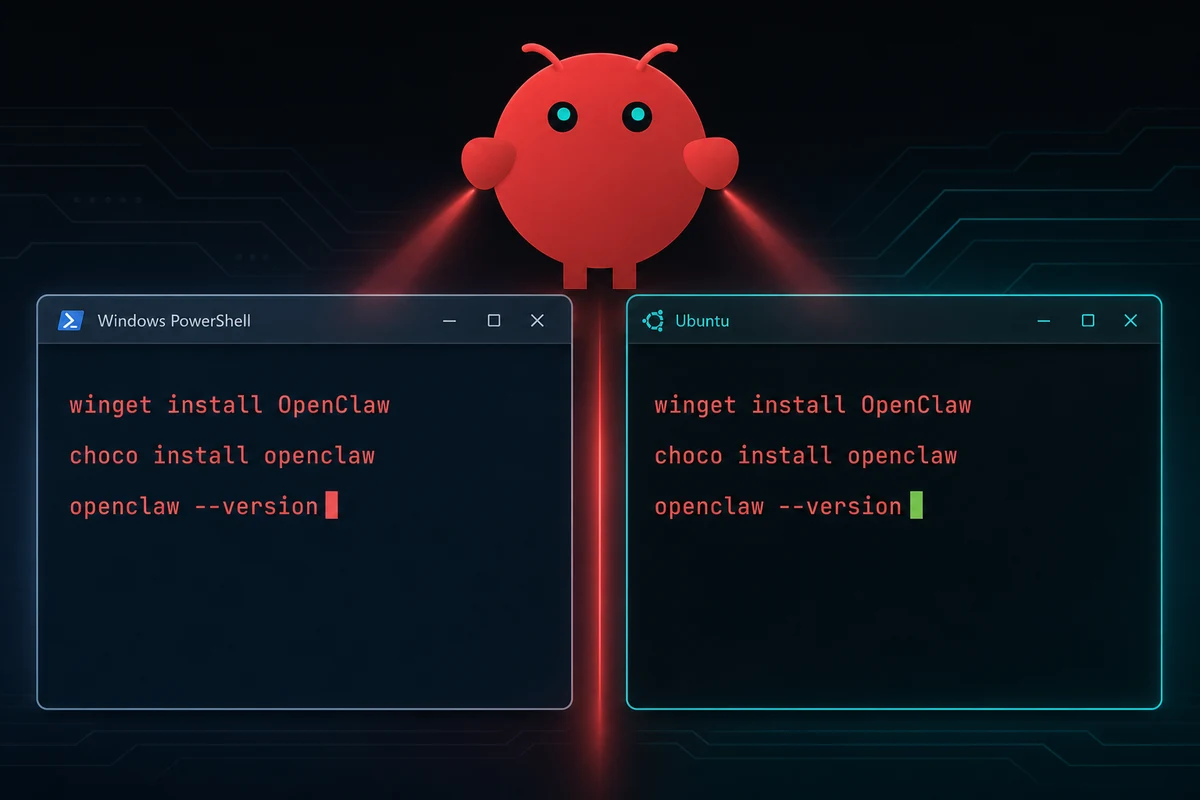Click the PowerShell icon in the title bar
1200x800 pixels.
pyautogui.click(x=70, y=320)
